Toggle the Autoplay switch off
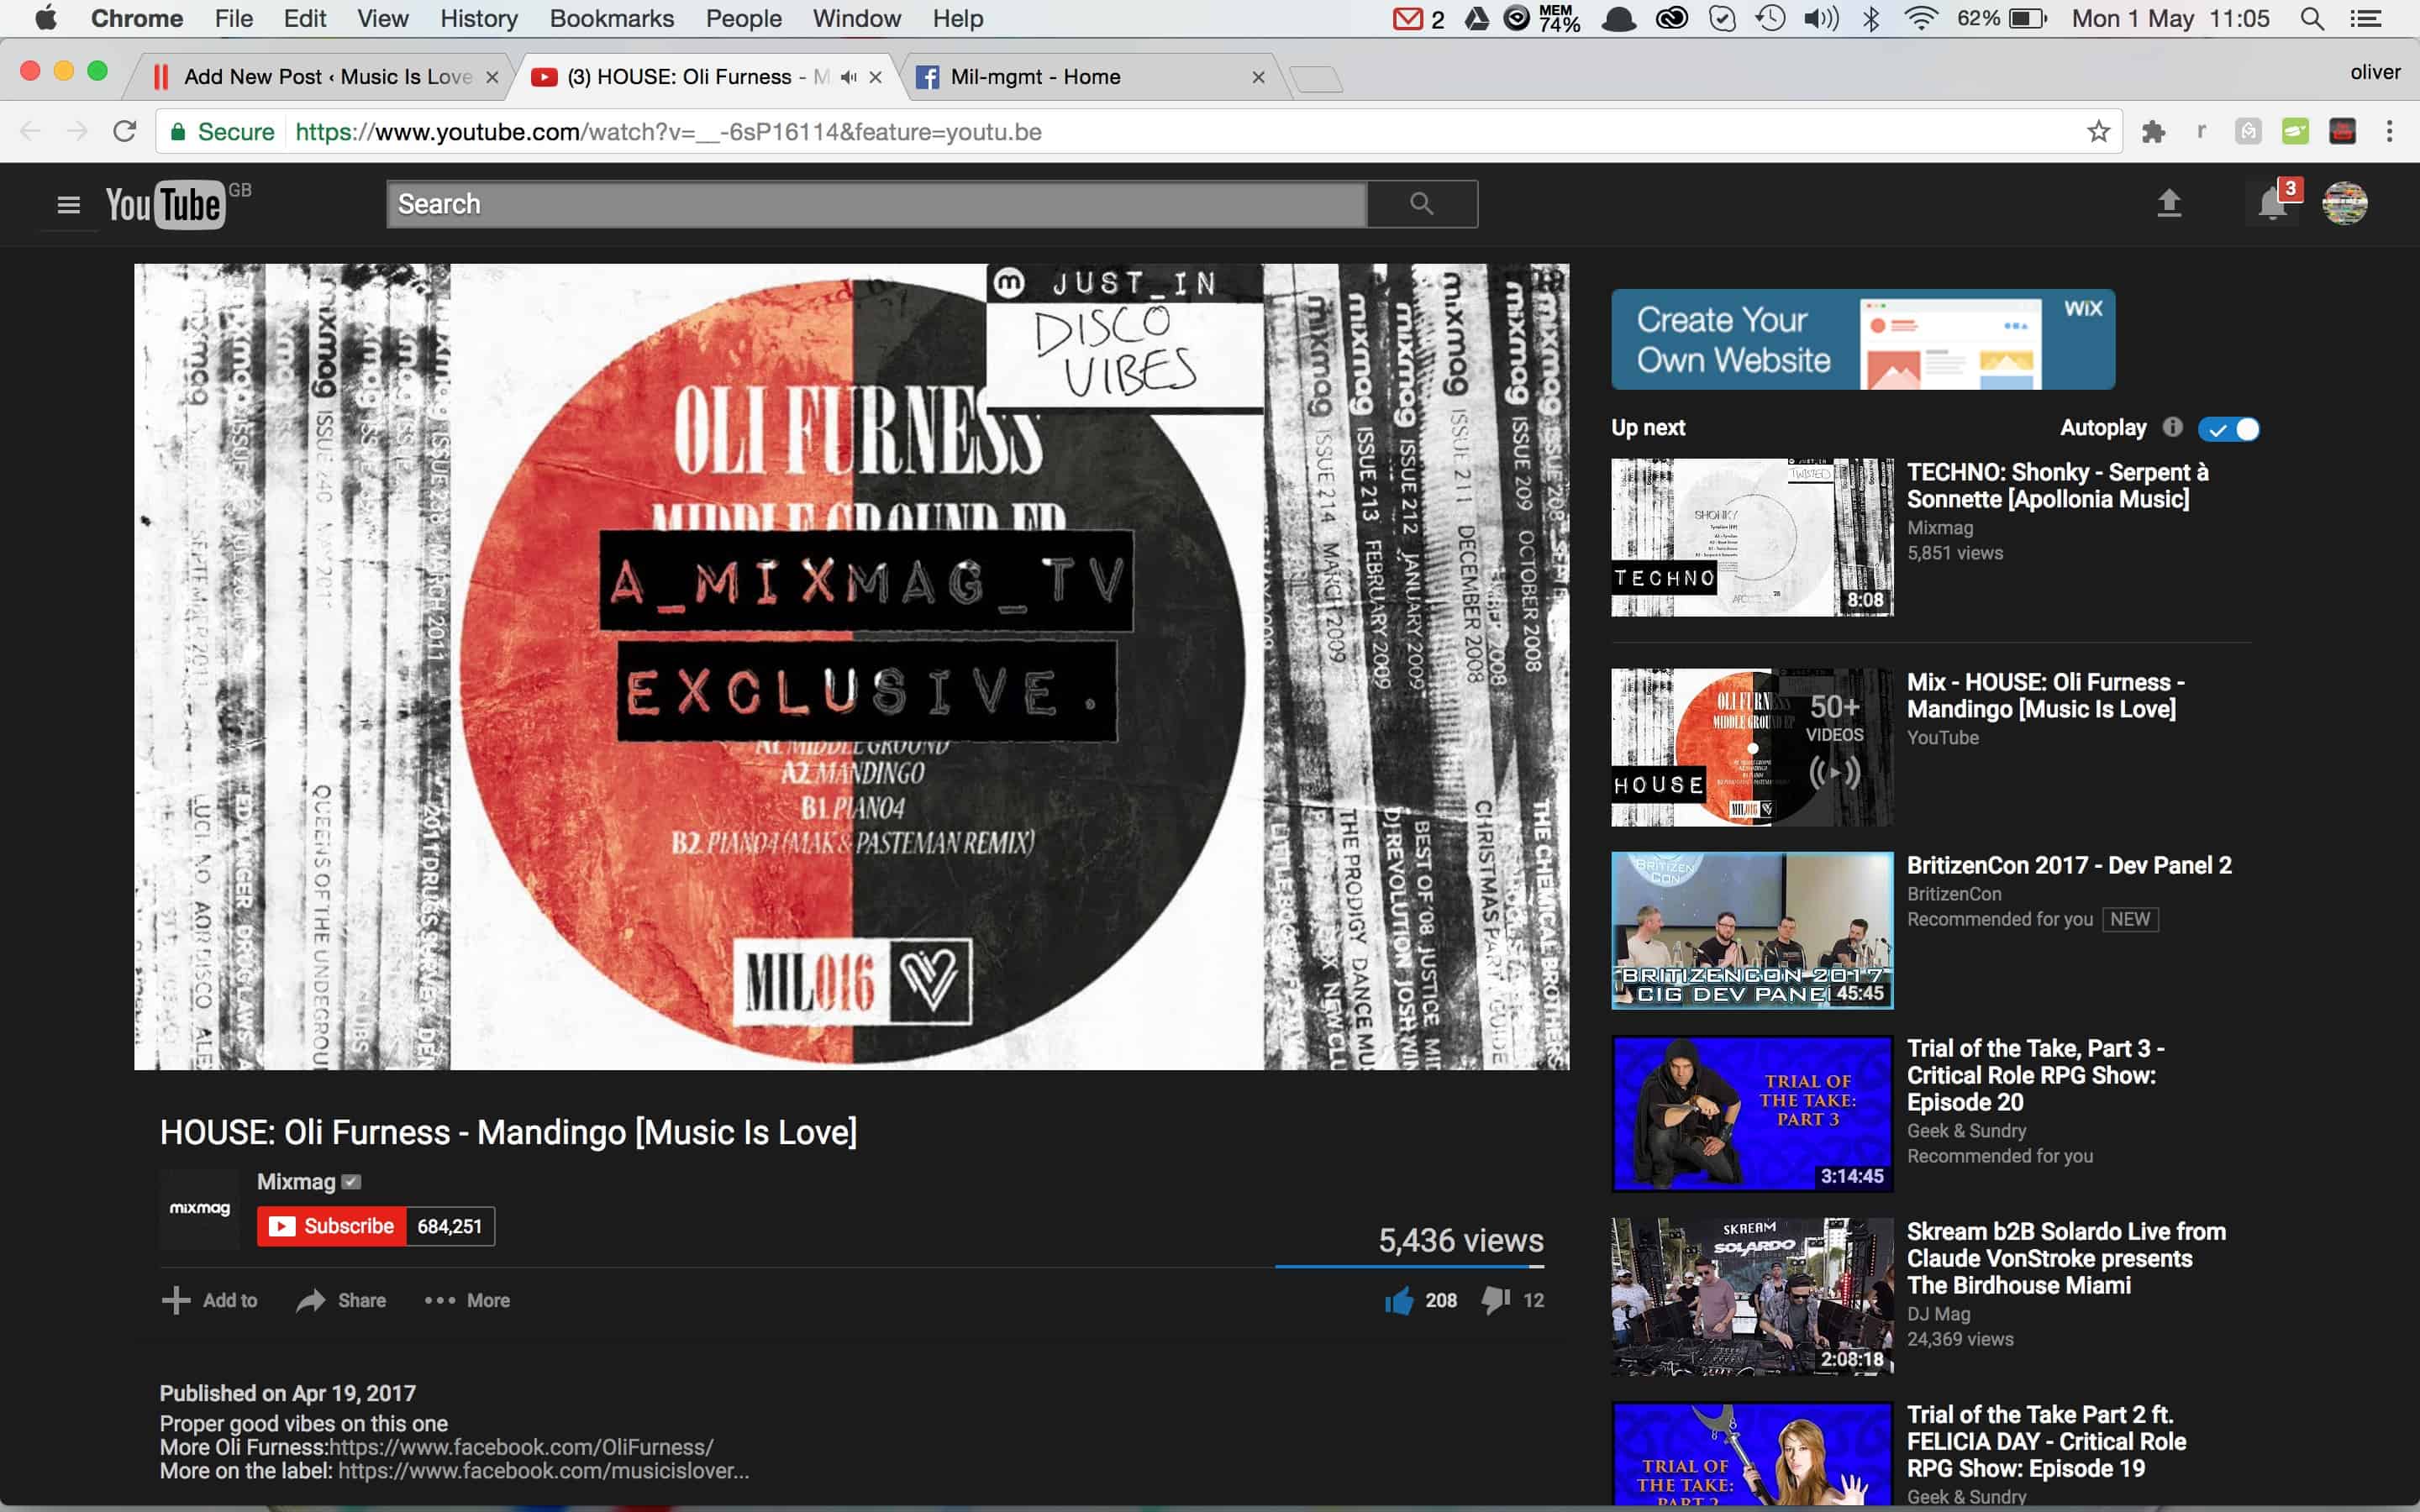2420x1512 pixels. 2228,429
